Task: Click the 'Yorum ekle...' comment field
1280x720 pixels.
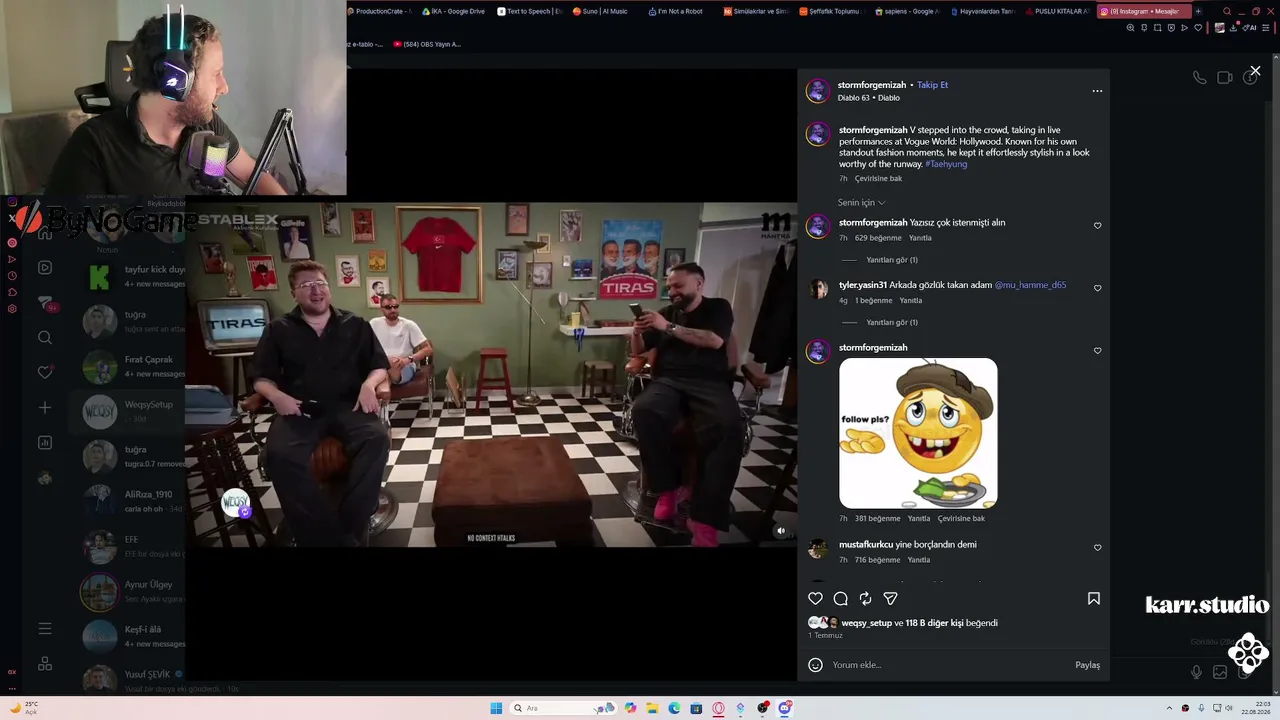Action: pyautogui.click(x=950, y=665)
